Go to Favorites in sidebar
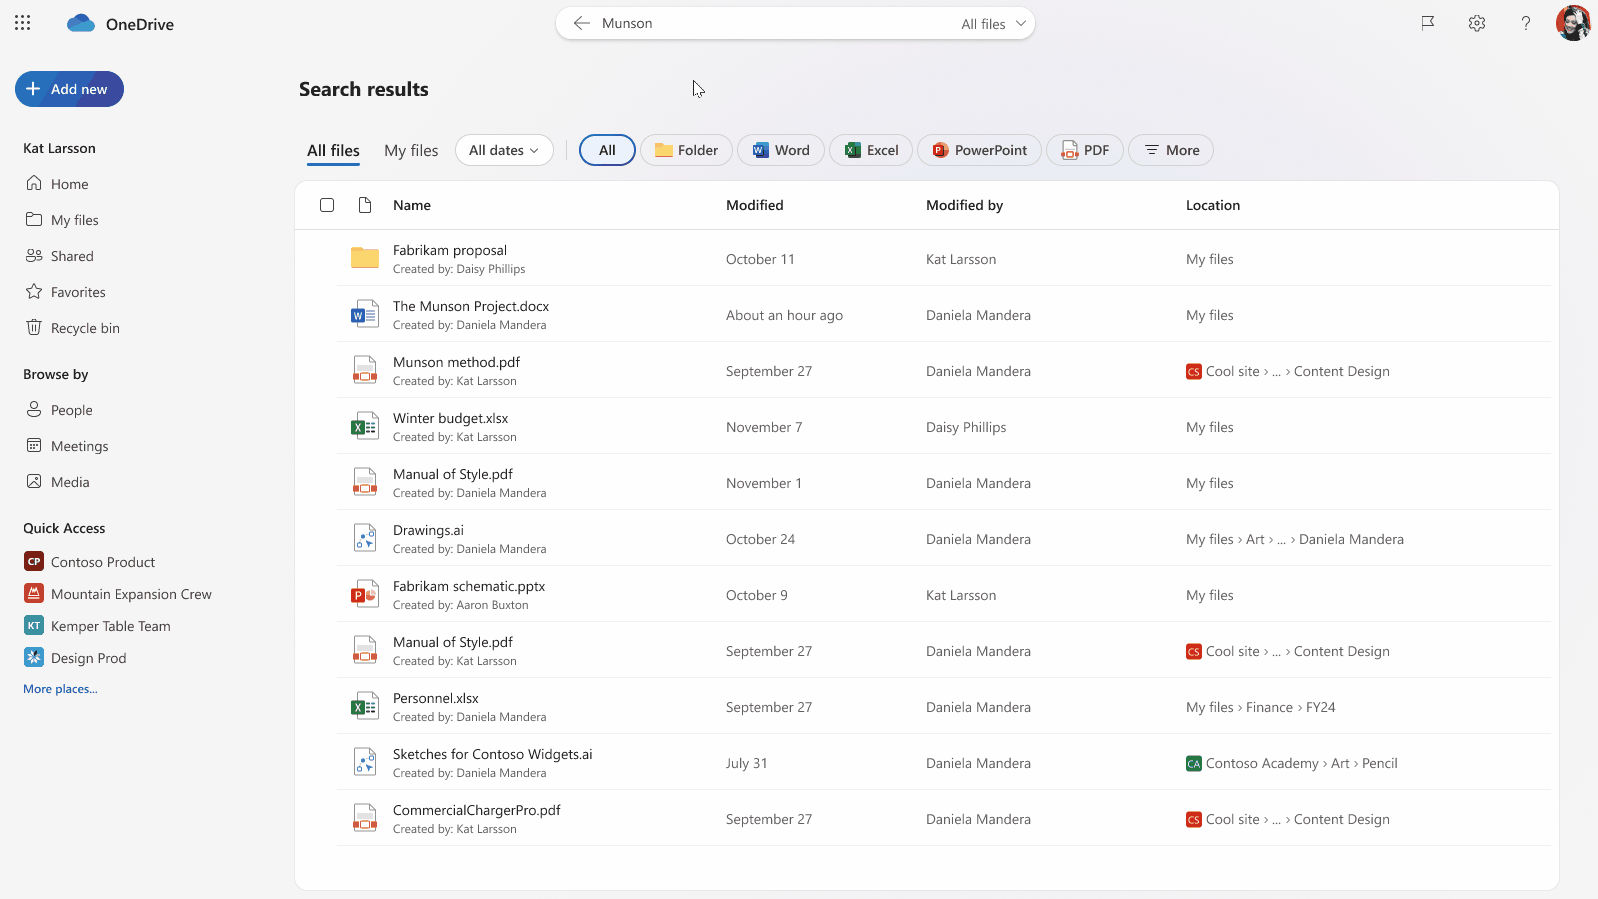Viewport: 1598px width, 899px height. tap(78, 292)
